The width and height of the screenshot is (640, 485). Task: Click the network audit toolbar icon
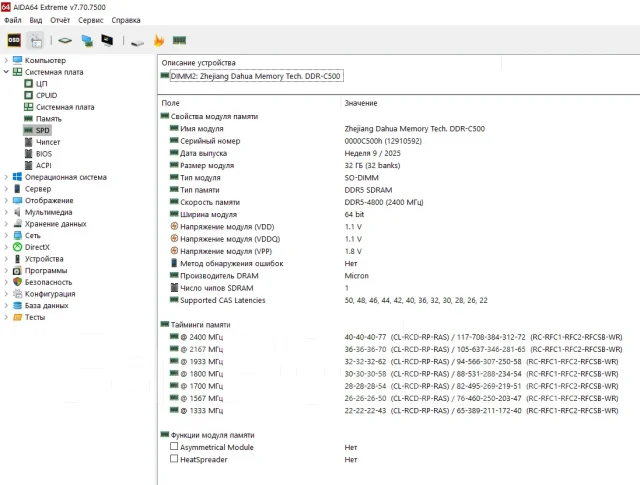(x=87, y=40)
